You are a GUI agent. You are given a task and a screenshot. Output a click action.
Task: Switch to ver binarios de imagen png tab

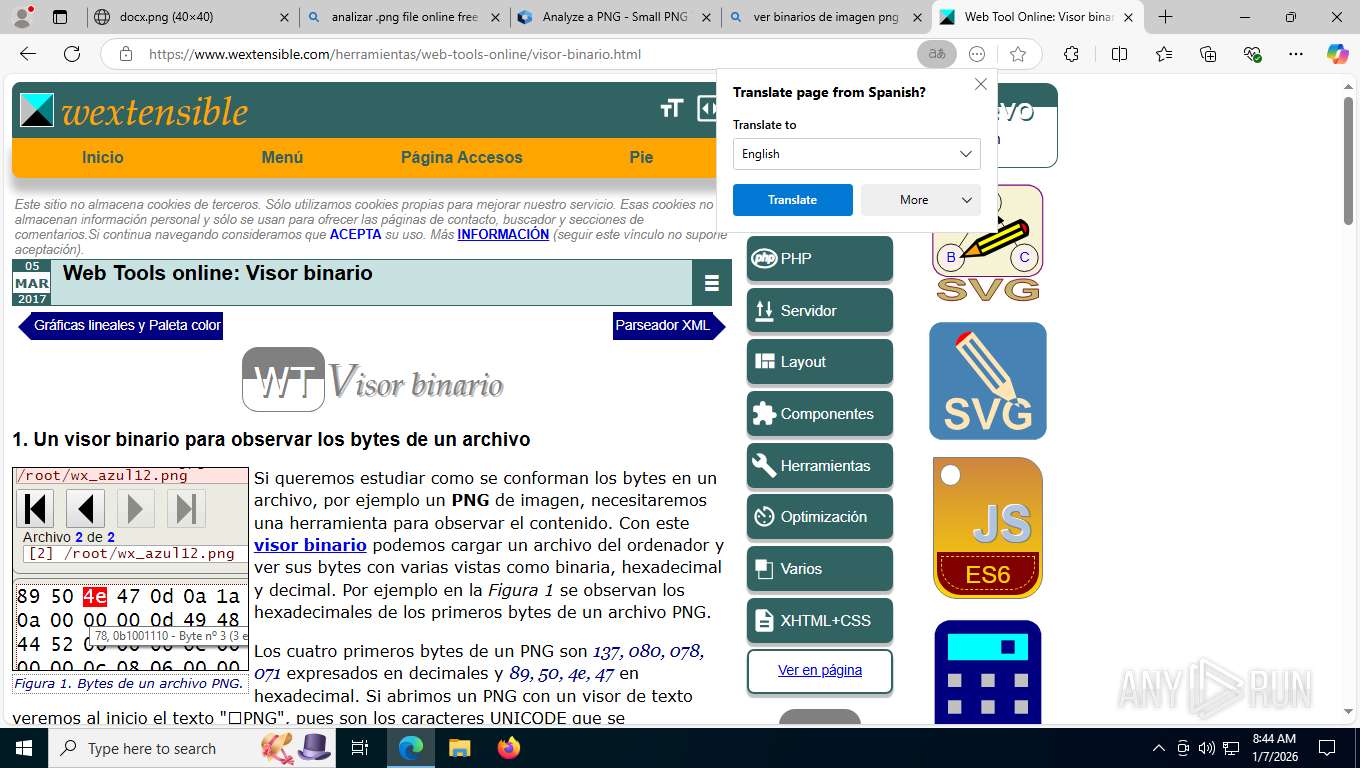coord(826,17)
